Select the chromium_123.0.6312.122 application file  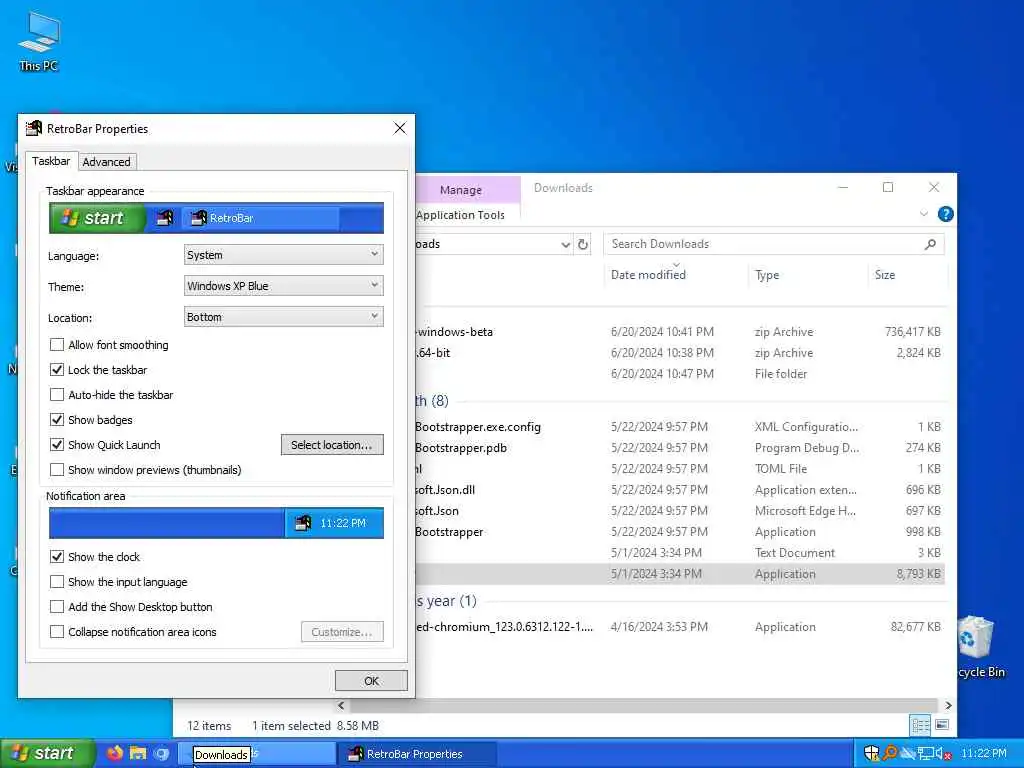(x=679, y=626)
